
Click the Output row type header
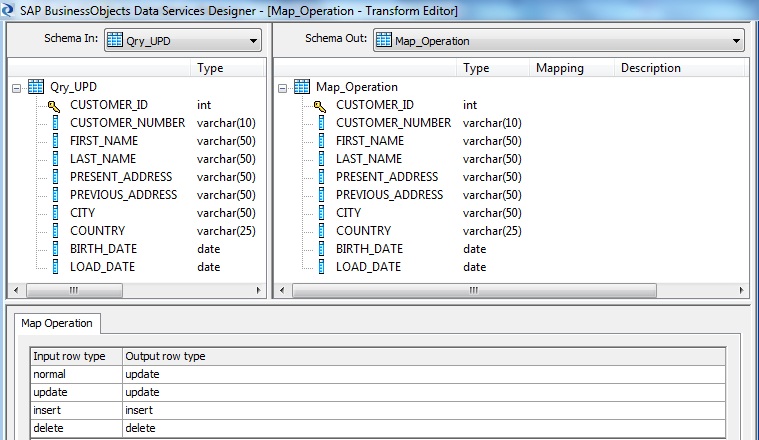click(424, 356)
